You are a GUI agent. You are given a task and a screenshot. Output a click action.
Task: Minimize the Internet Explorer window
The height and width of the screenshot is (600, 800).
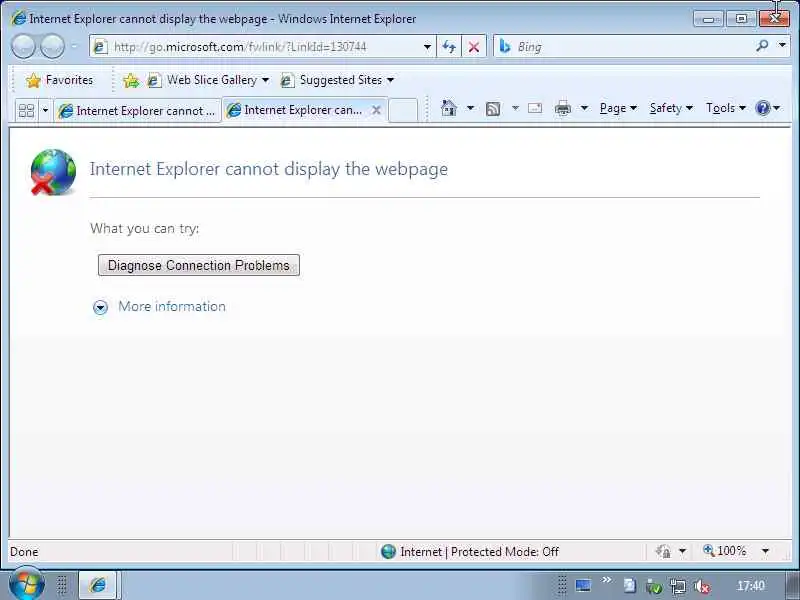(x=709, y=19)
